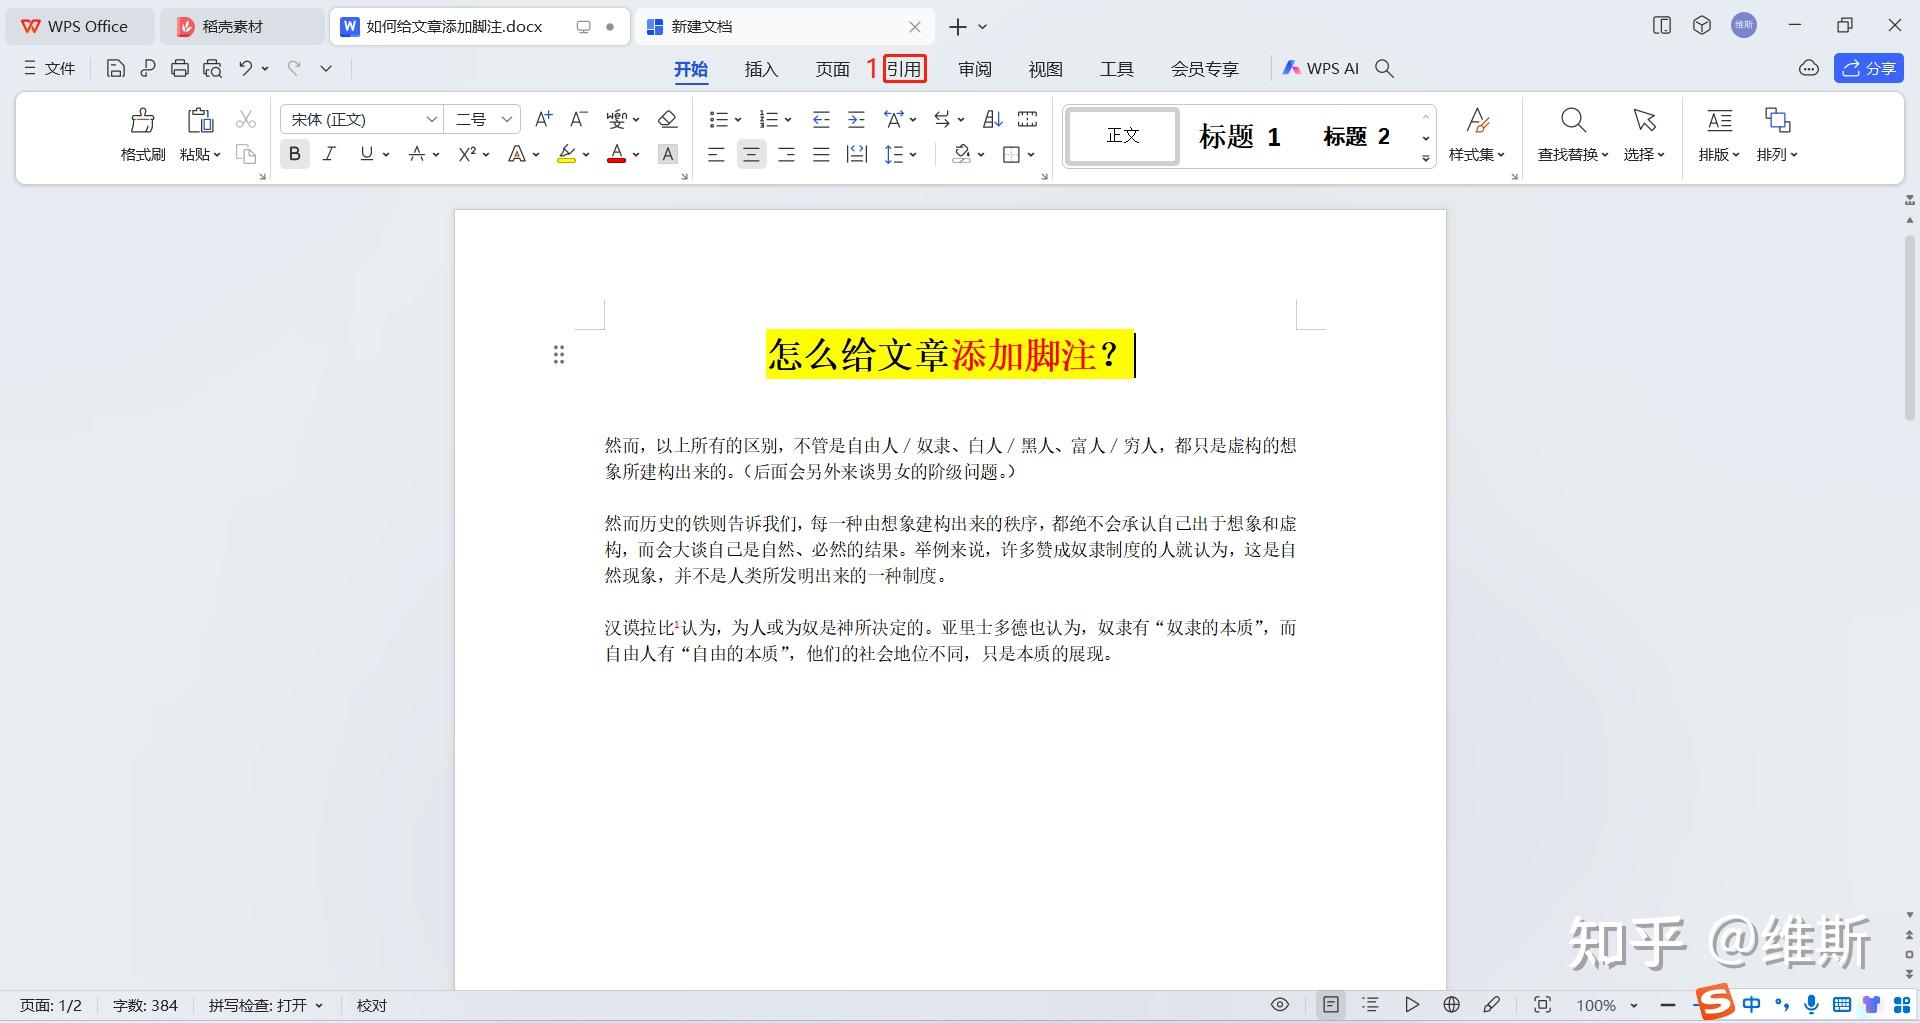Screen dimensions: 1920x1023
Task: Click the Search magnifier beside WPS AI
Action: point(1384,68)
